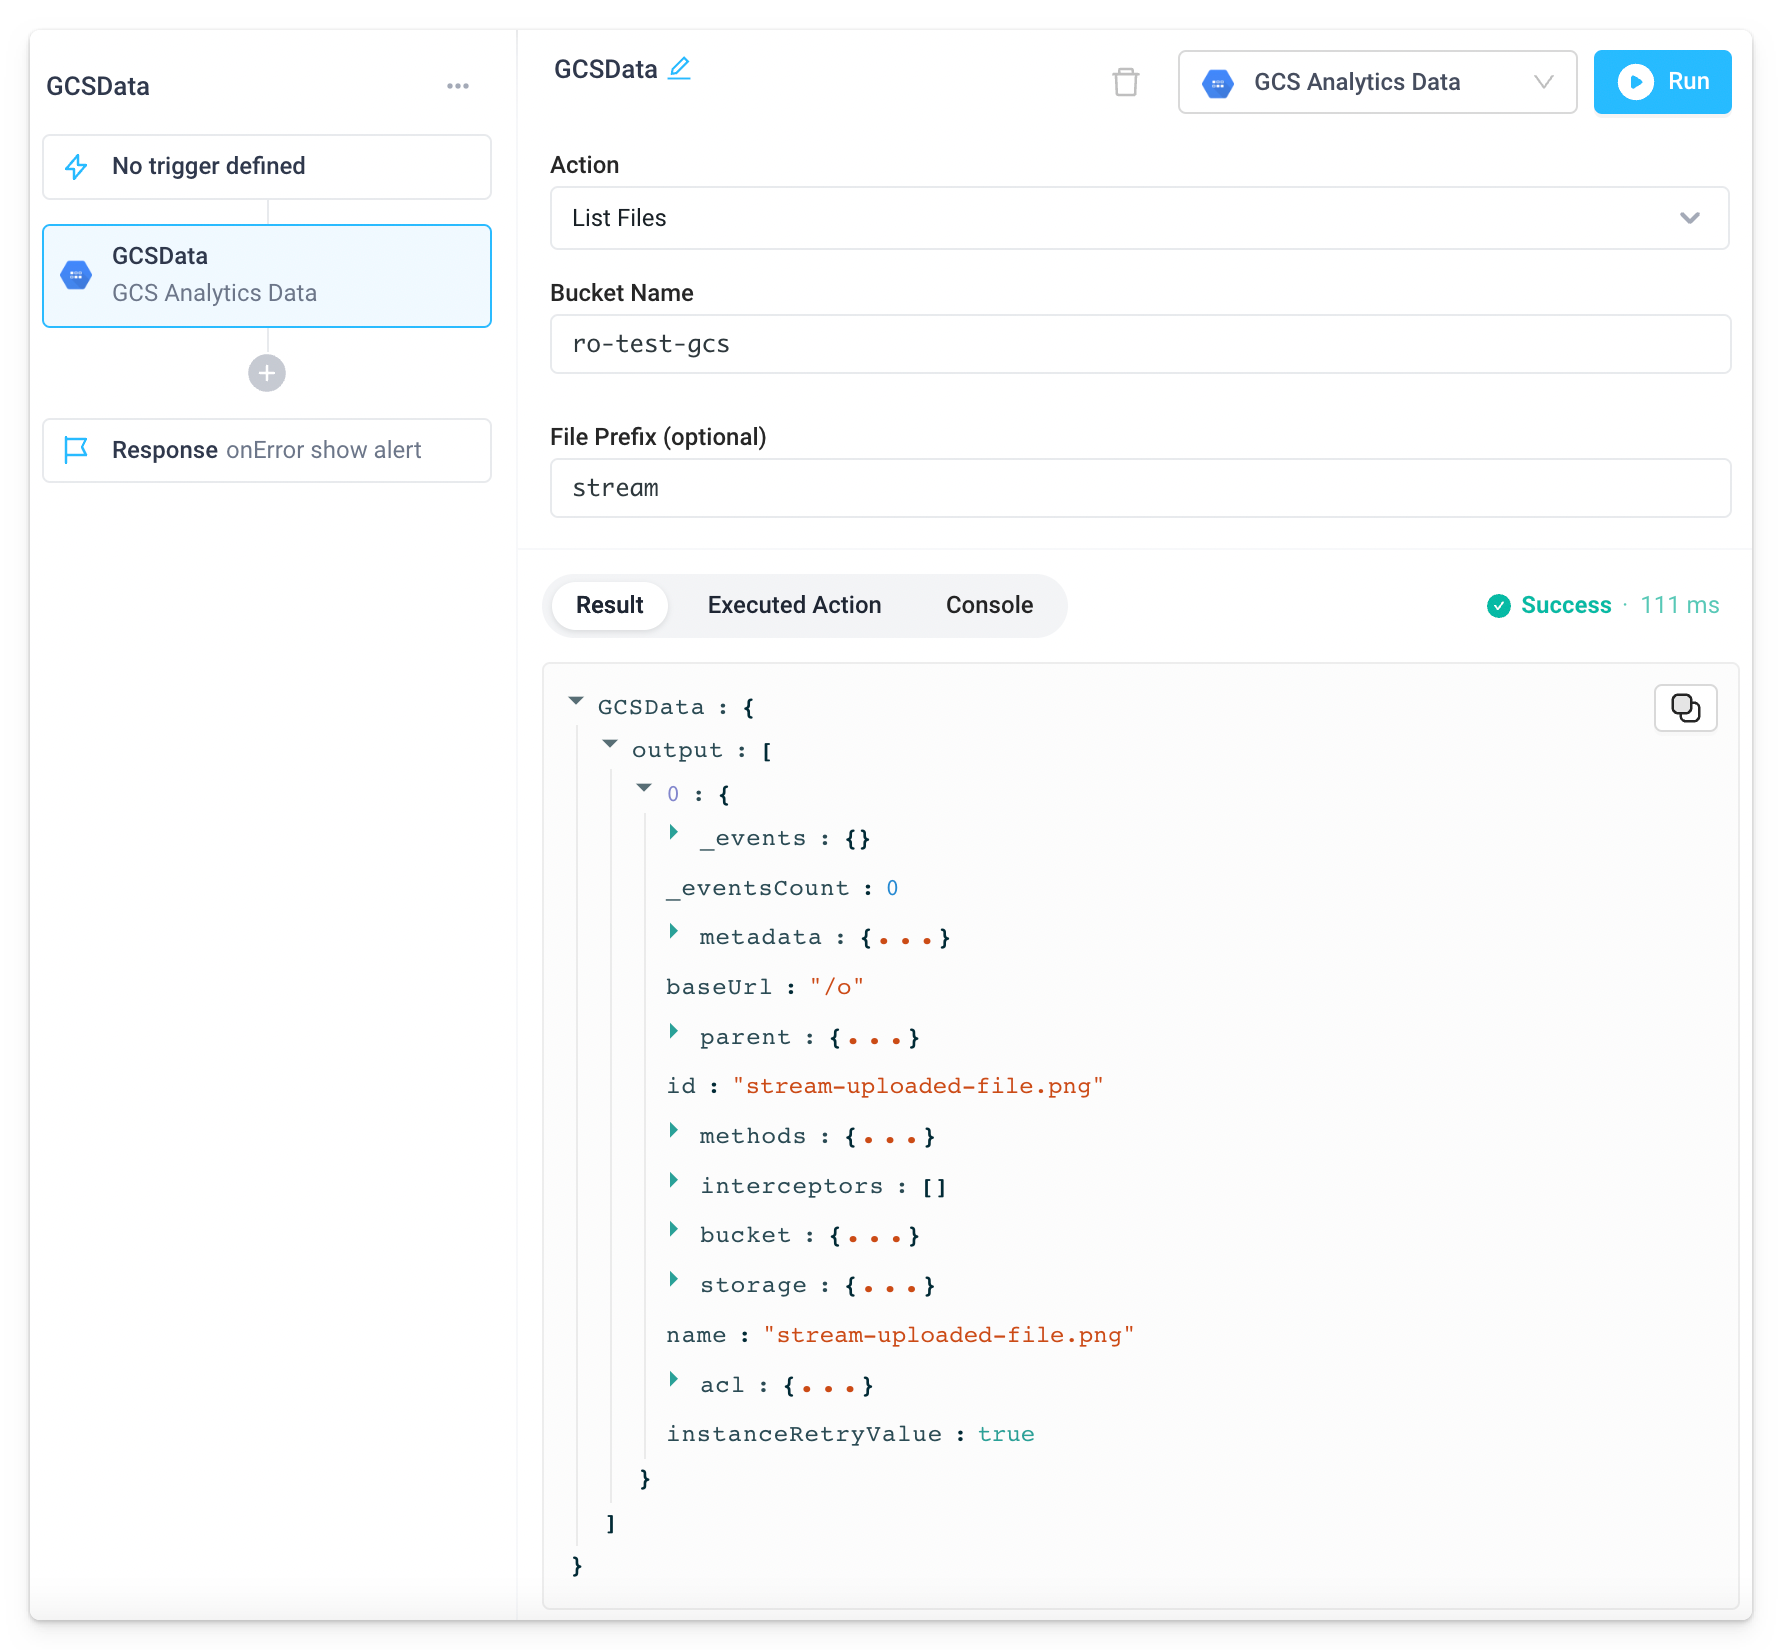
Task: Click the Bucket Name input field
Action: [1139, 344]
